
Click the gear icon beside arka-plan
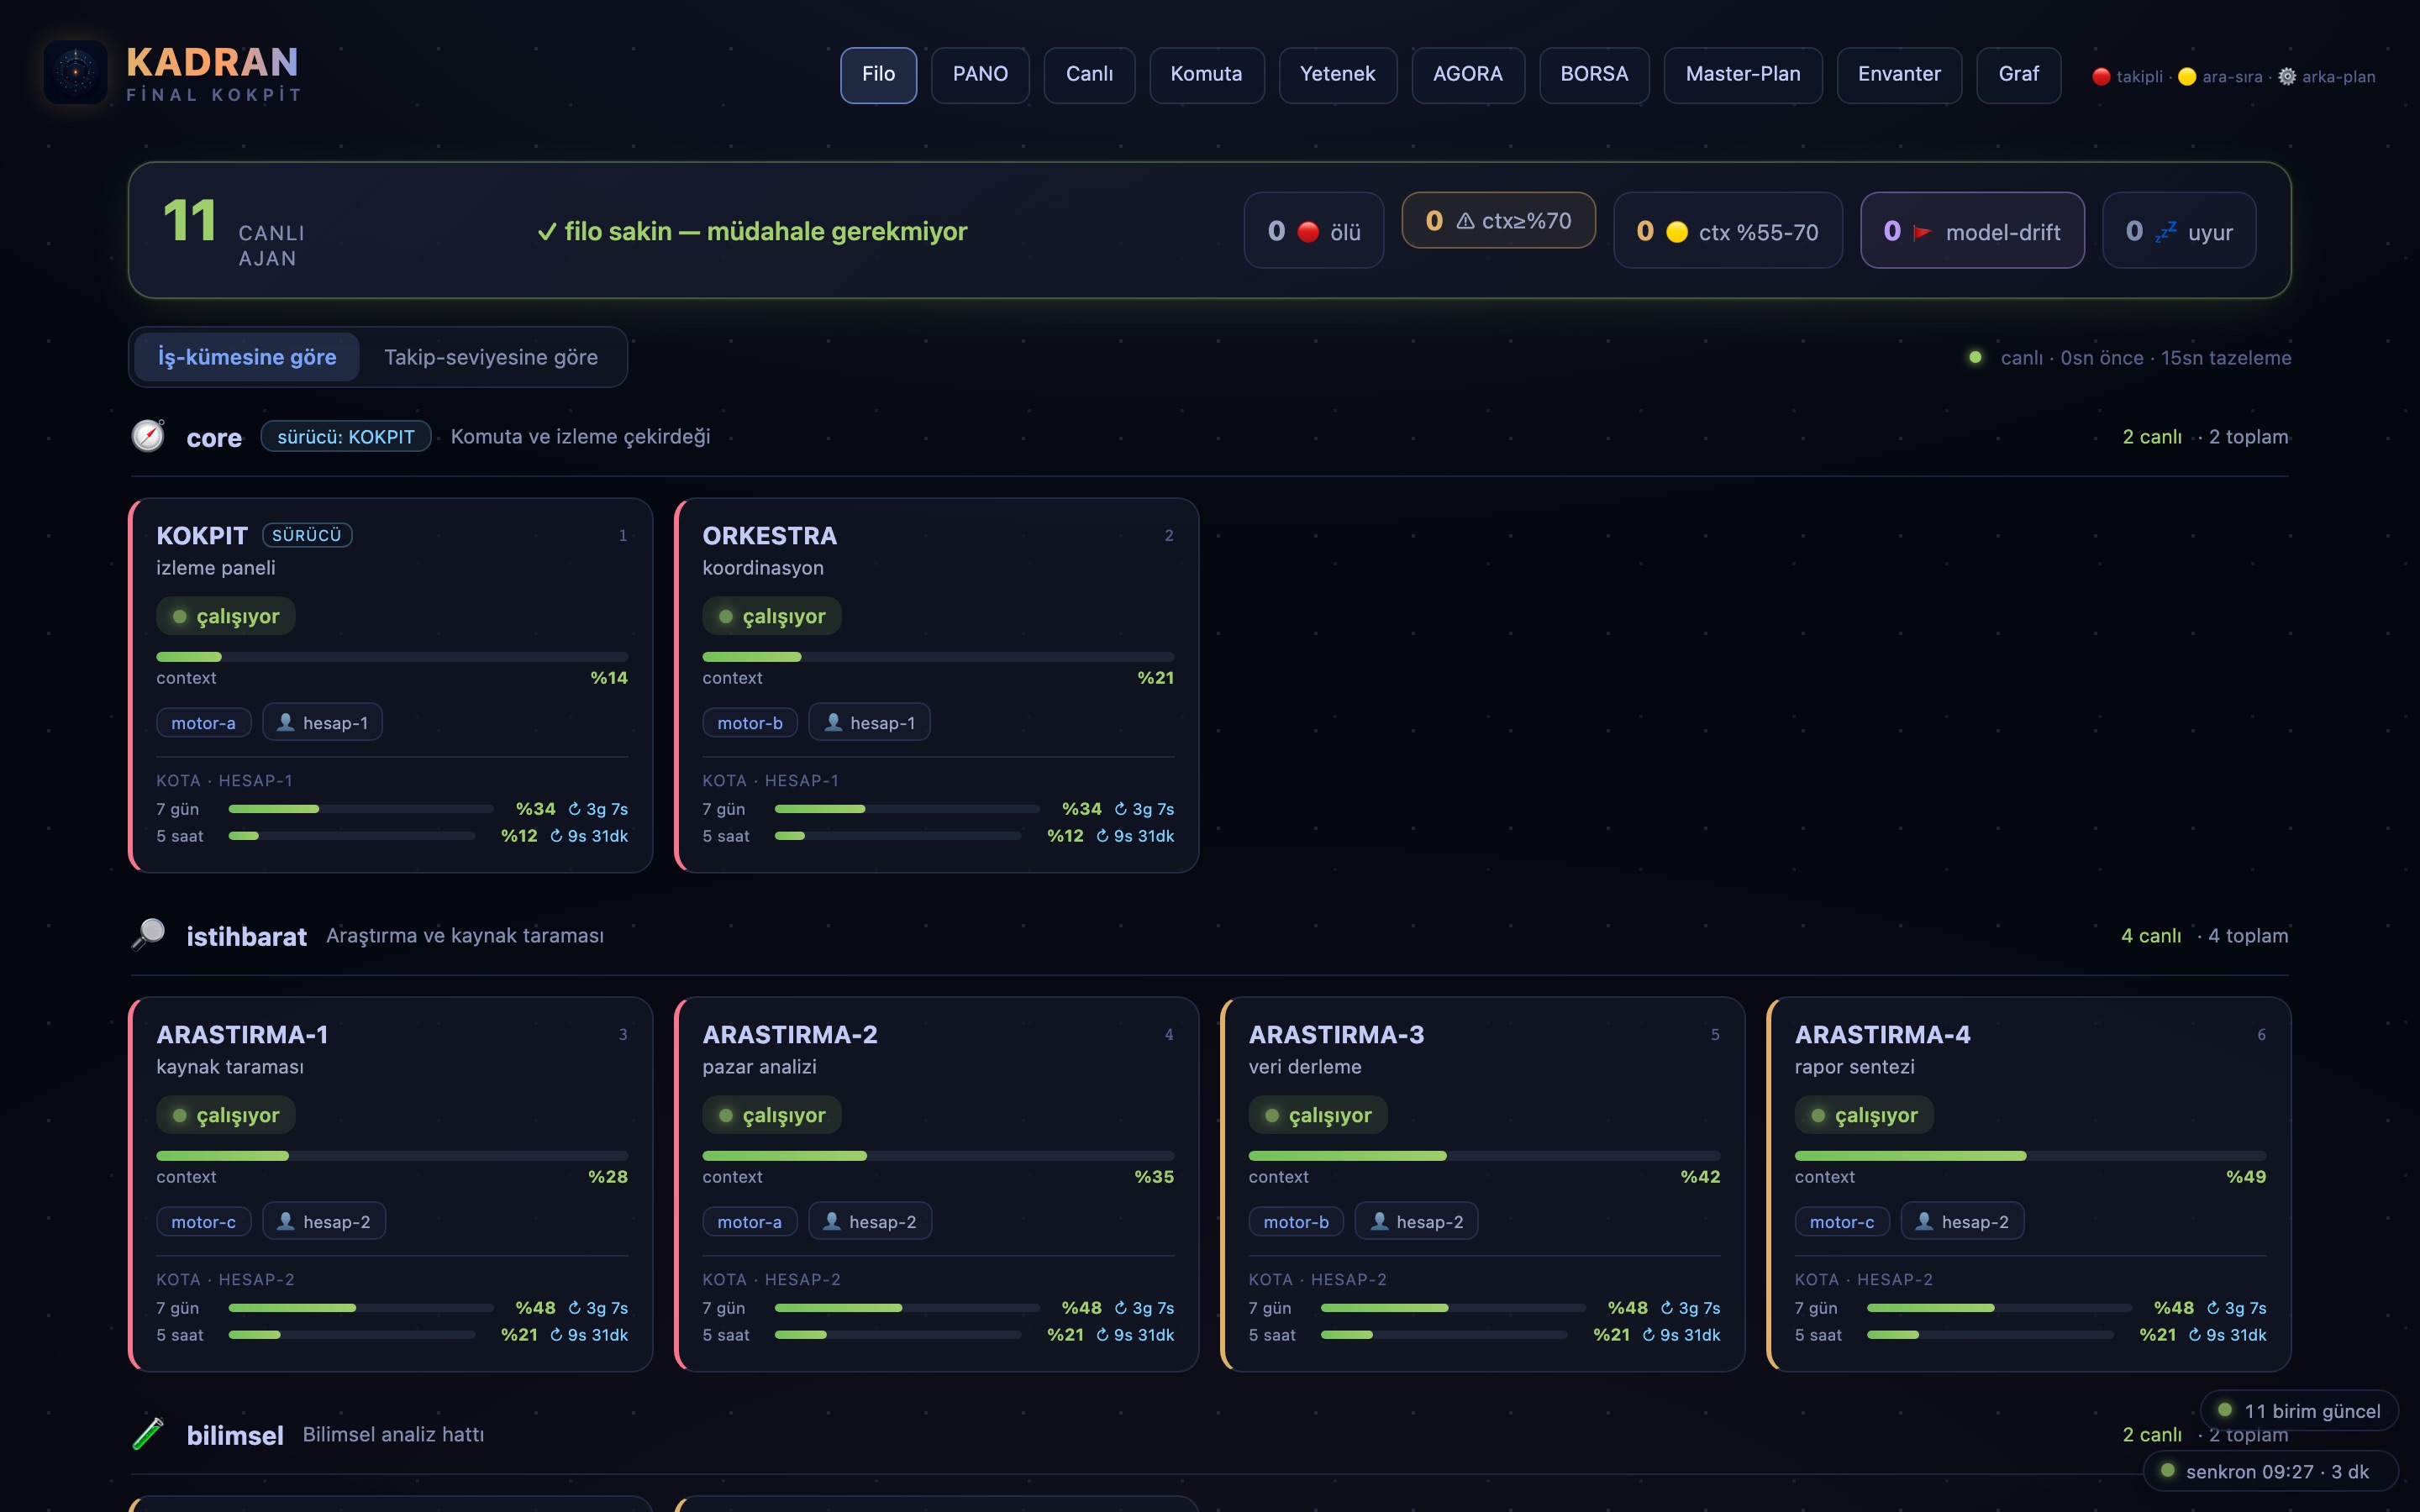pyautogui.click(x=2287, y=76)
